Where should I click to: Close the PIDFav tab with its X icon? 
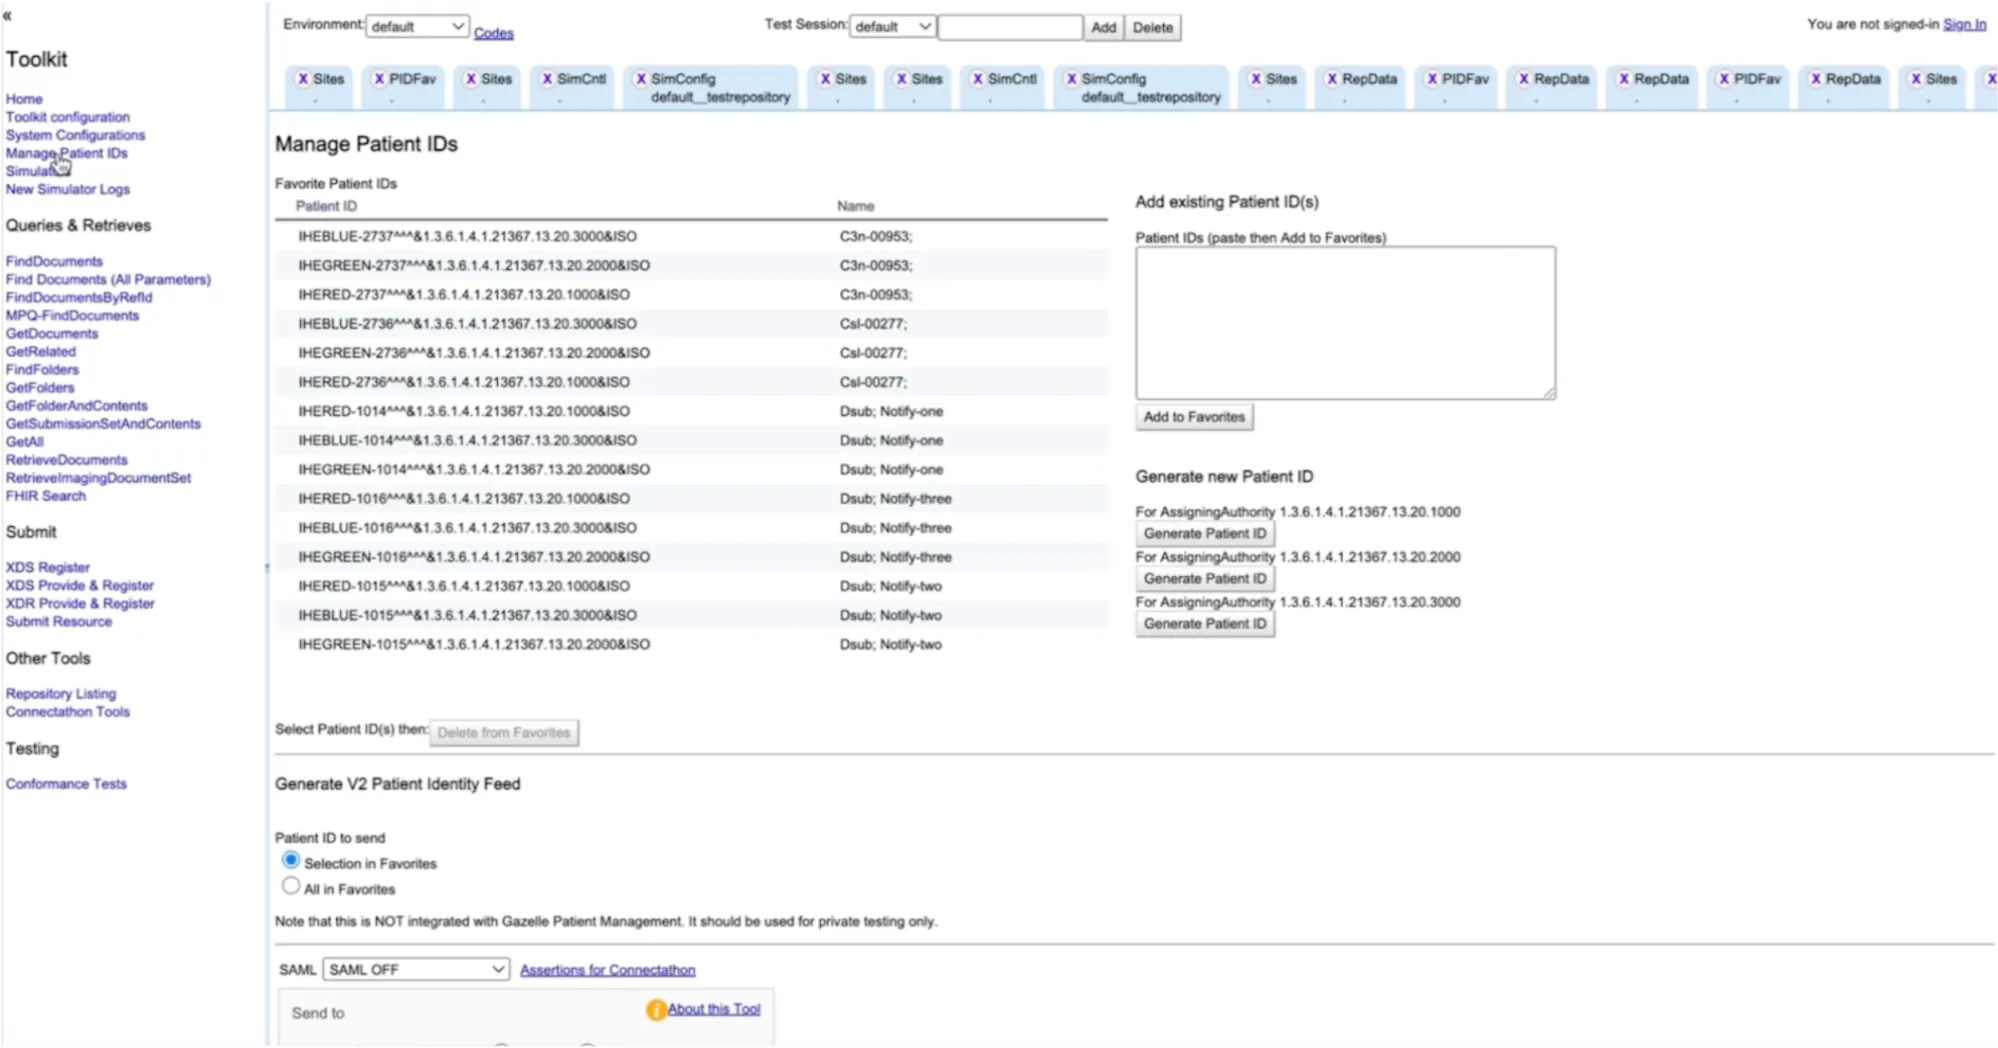pyautogui.click(x=378, y=78)
